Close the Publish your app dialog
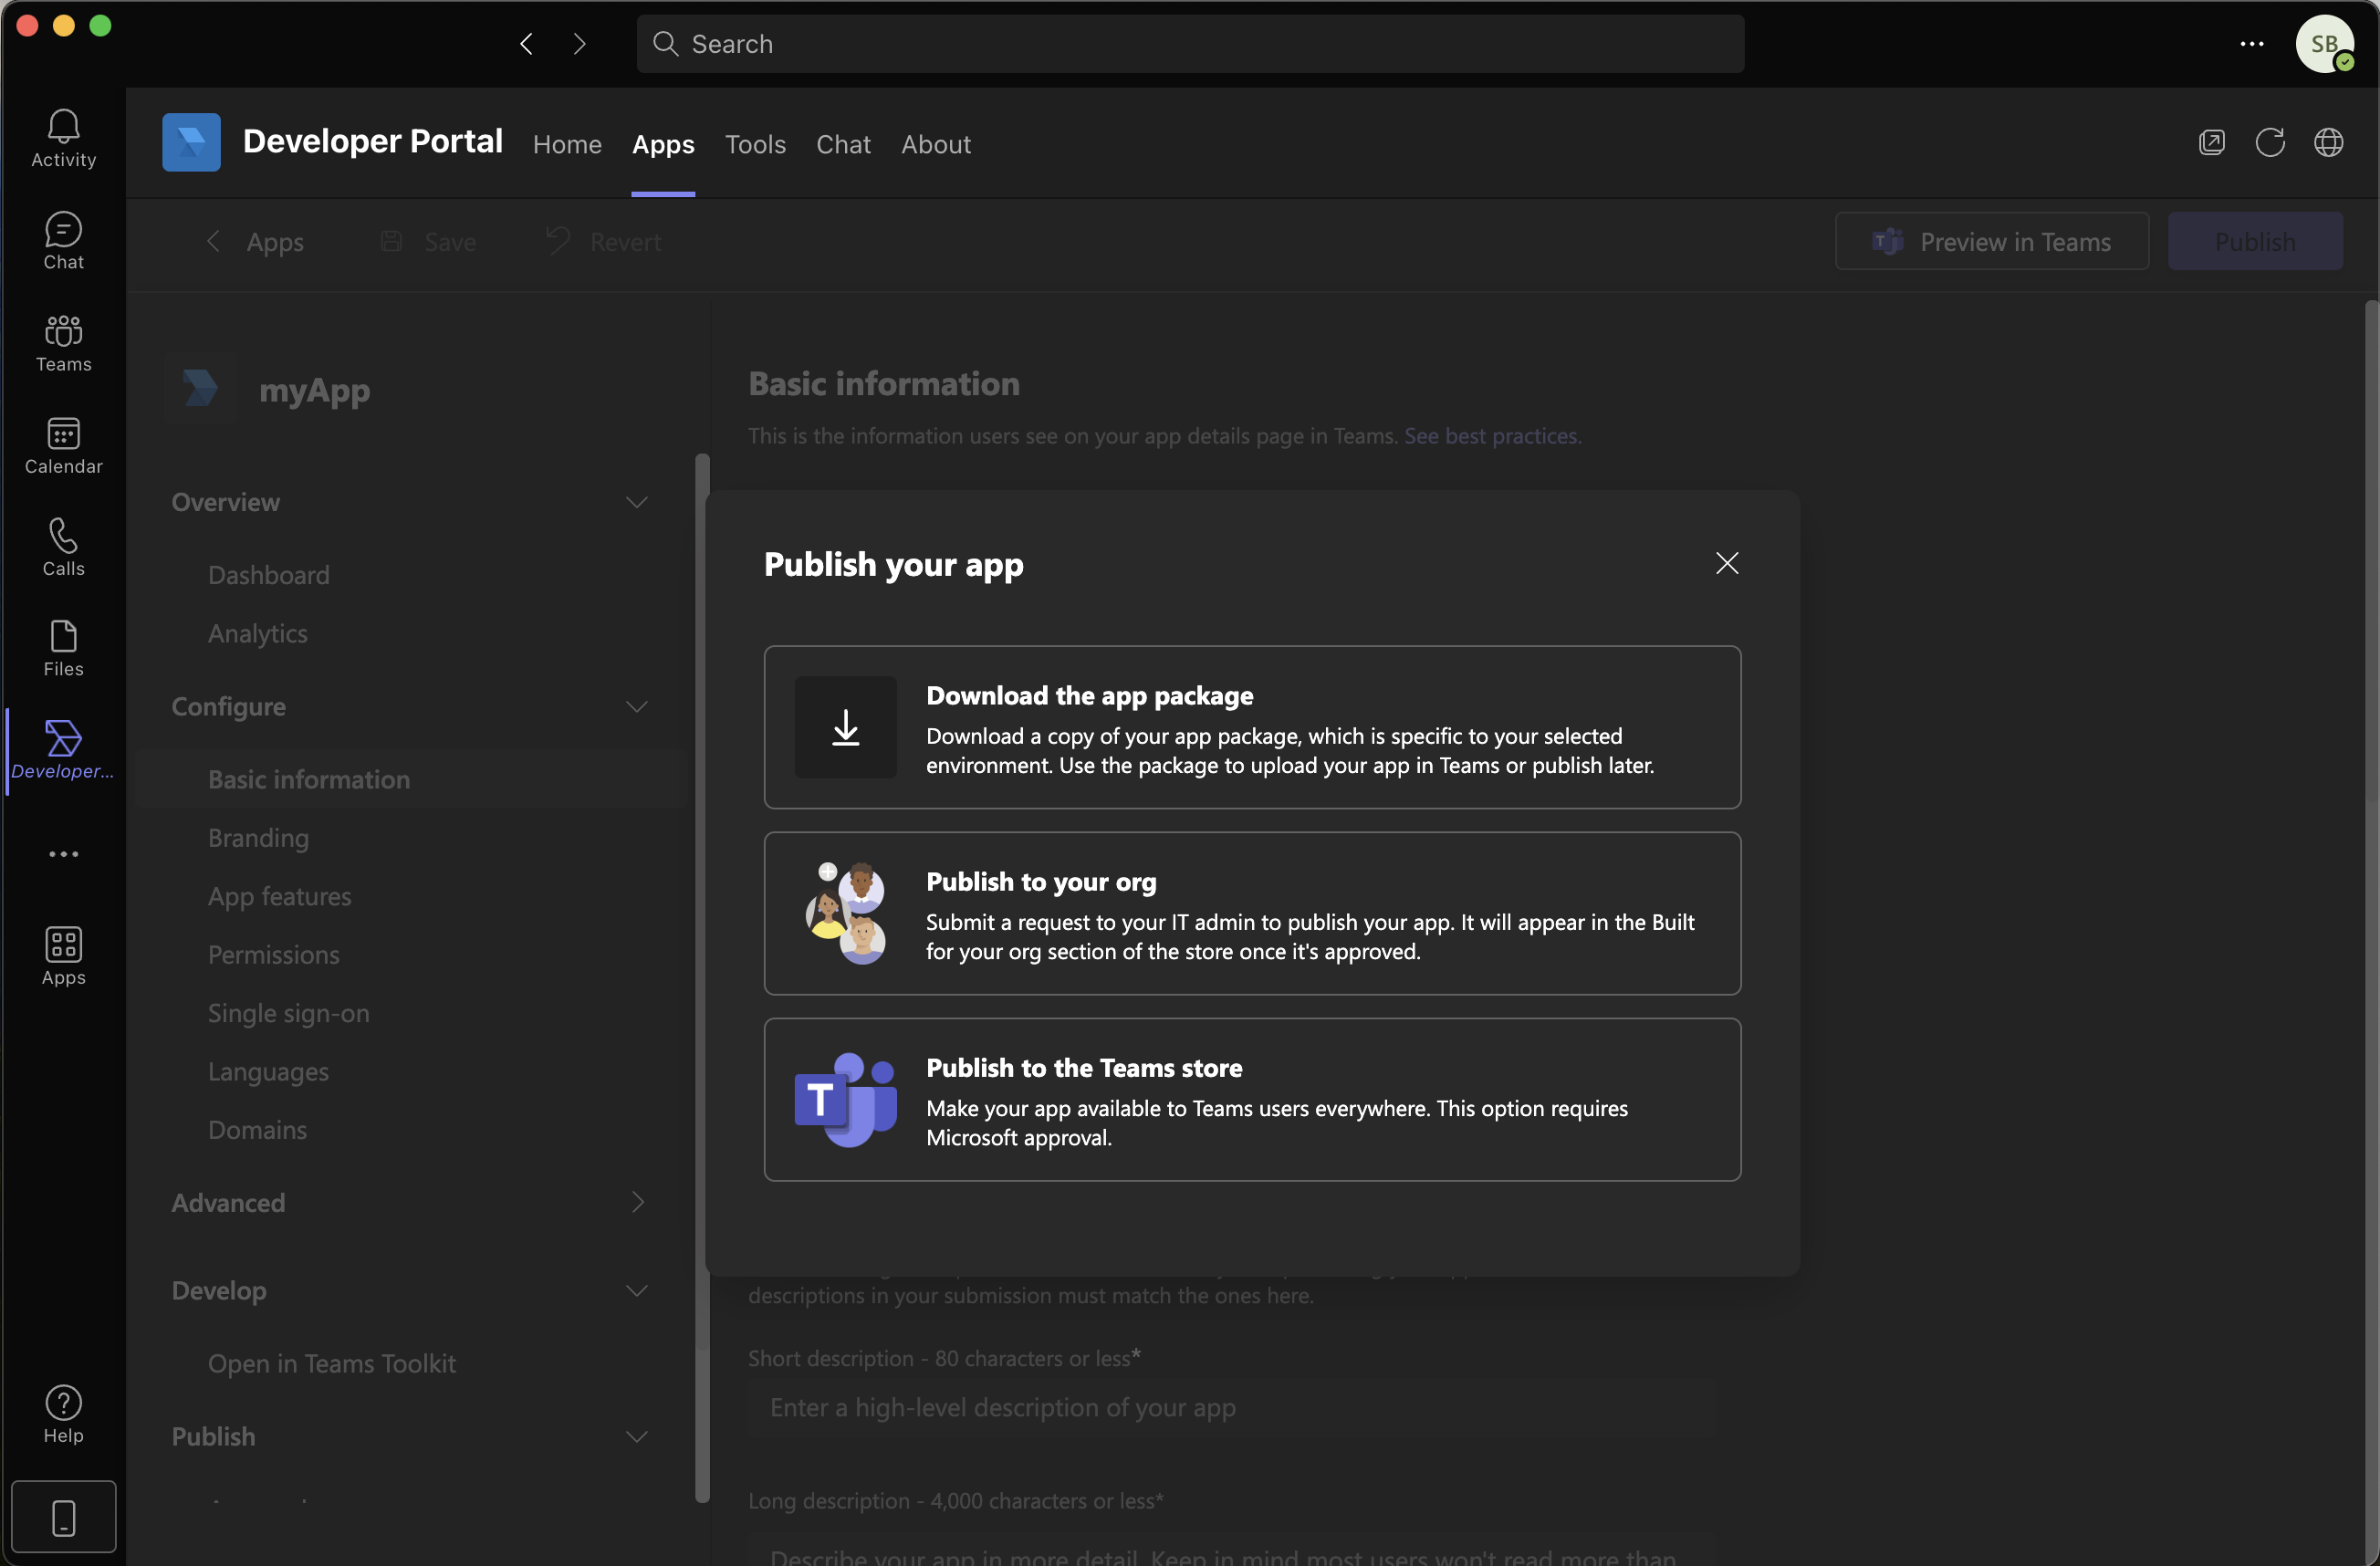Viewport: 2380px width, 1566px height. [x=1727, y=563]
